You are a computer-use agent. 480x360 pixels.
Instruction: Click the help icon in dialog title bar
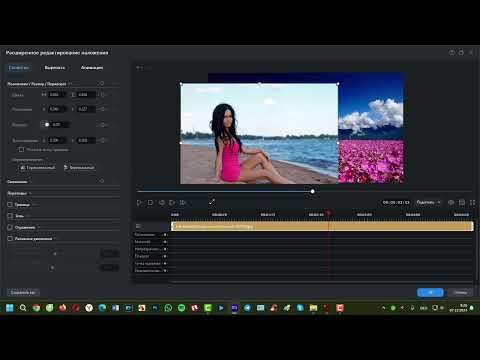coord(452,53)
